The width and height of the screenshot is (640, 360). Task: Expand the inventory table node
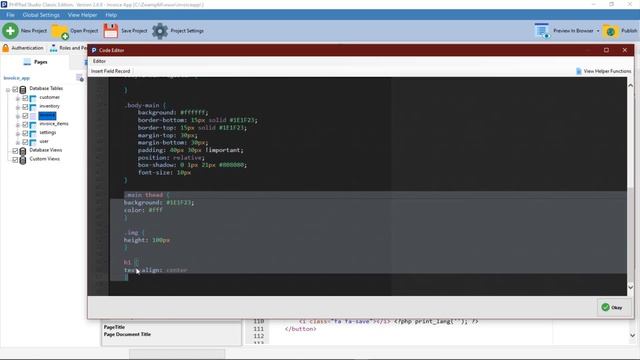pyautogui.click(x=18, y=107)
